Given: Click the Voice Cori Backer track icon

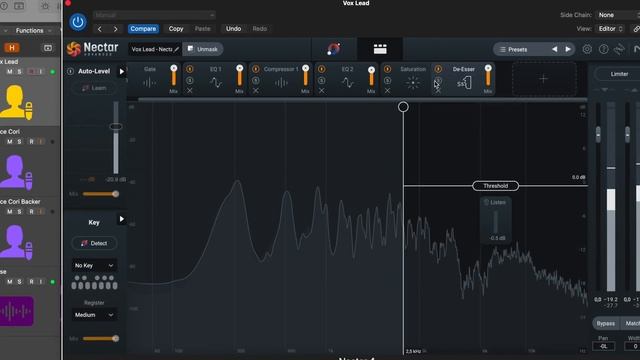Looking at the screenshot, I should (x=16, y=241).
